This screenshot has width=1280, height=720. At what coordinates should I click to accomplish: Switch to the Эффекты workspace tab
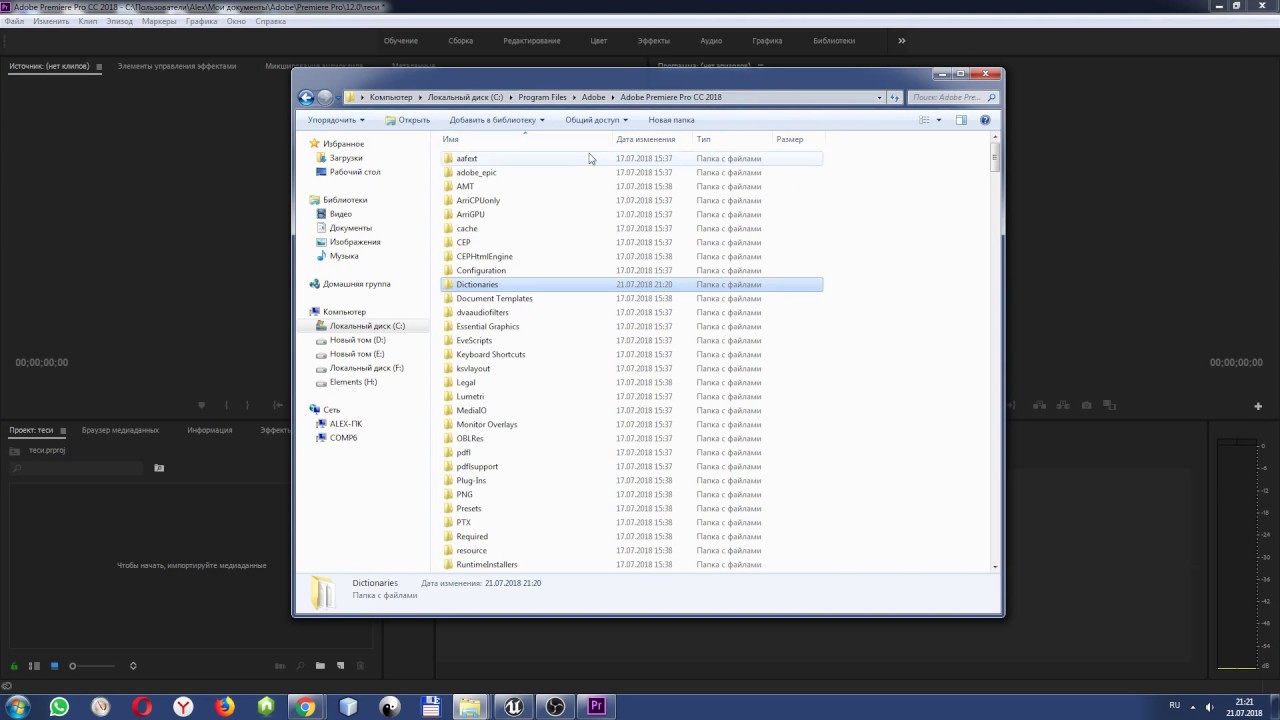click(654, 41)
